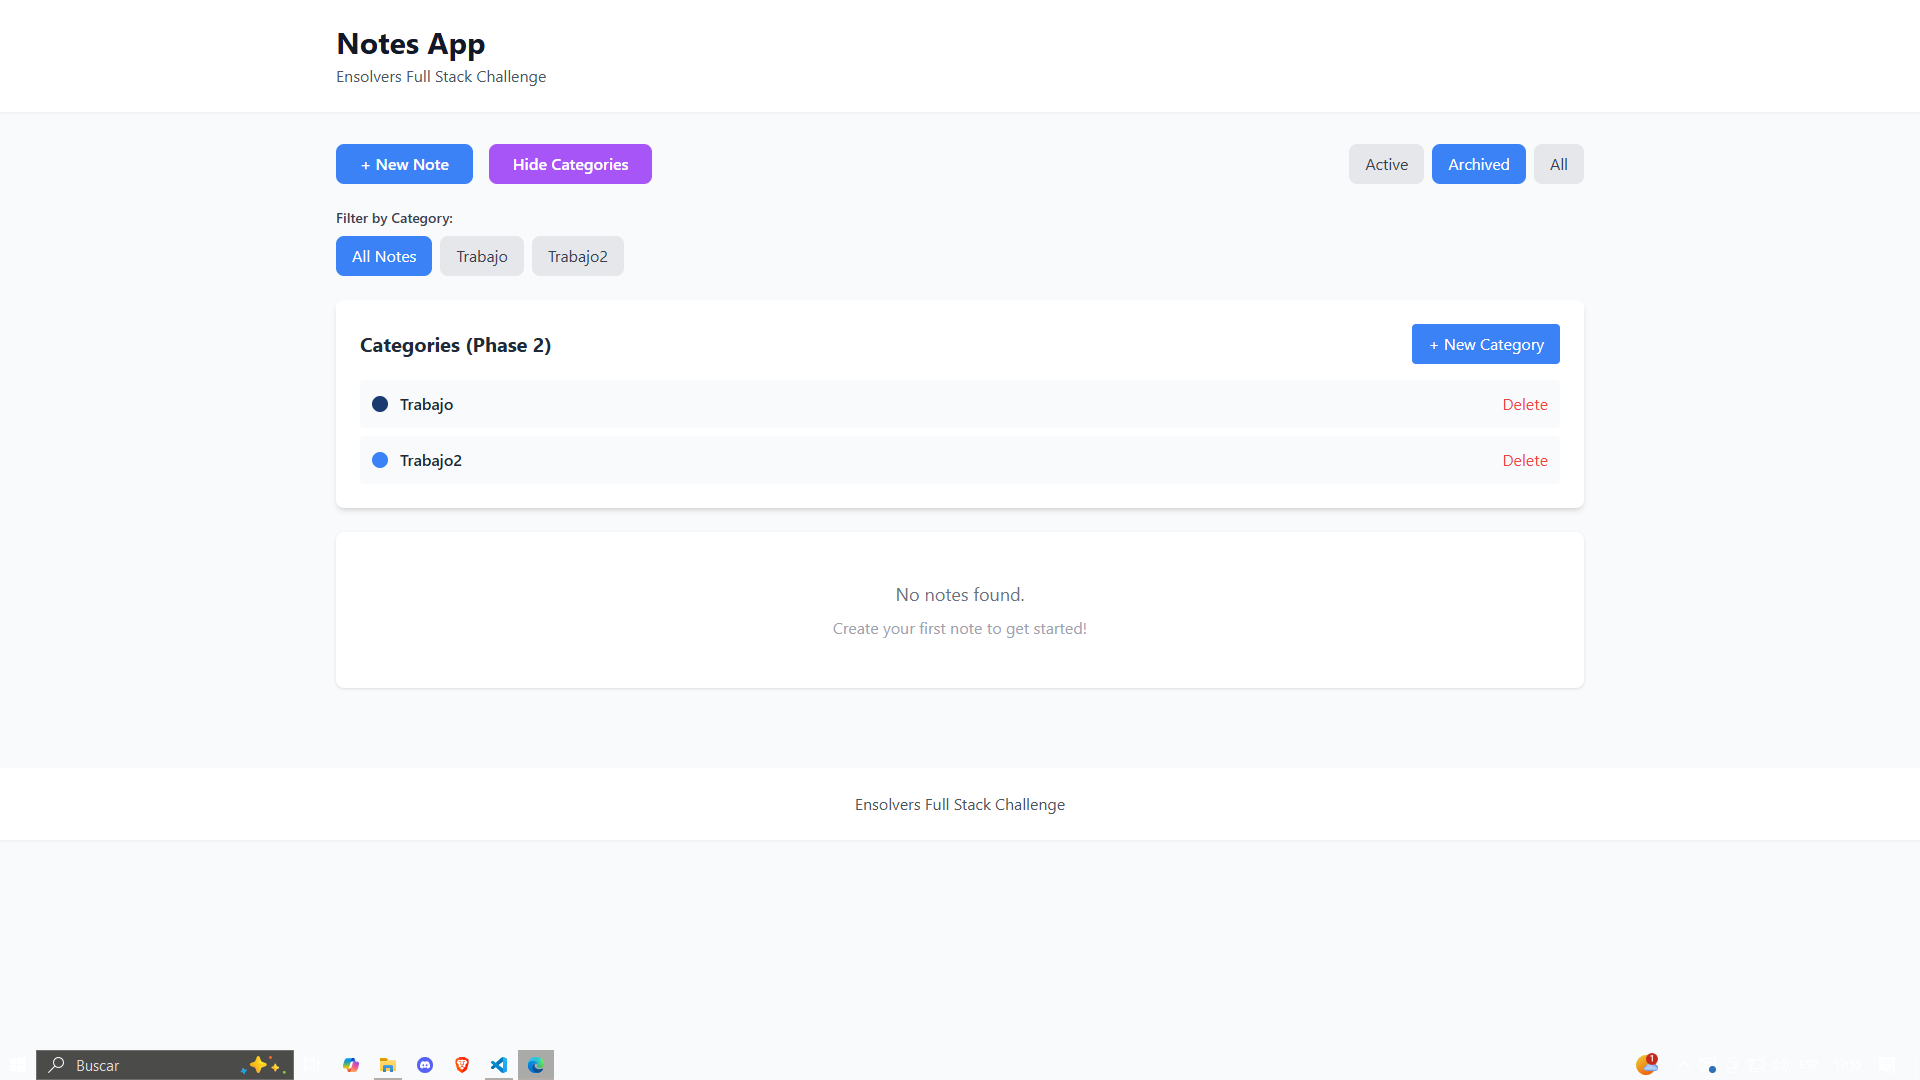Click the 'Filter by Category:' label
The width and height of the screenshot is (1920, 1080).
point(394,218)
